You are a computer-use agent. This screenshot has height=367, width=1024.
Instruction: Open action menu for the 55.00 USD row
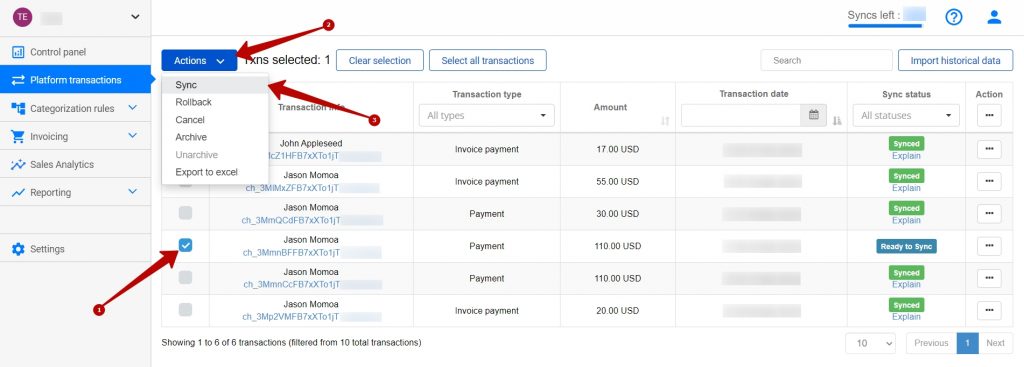click(989, 182)
